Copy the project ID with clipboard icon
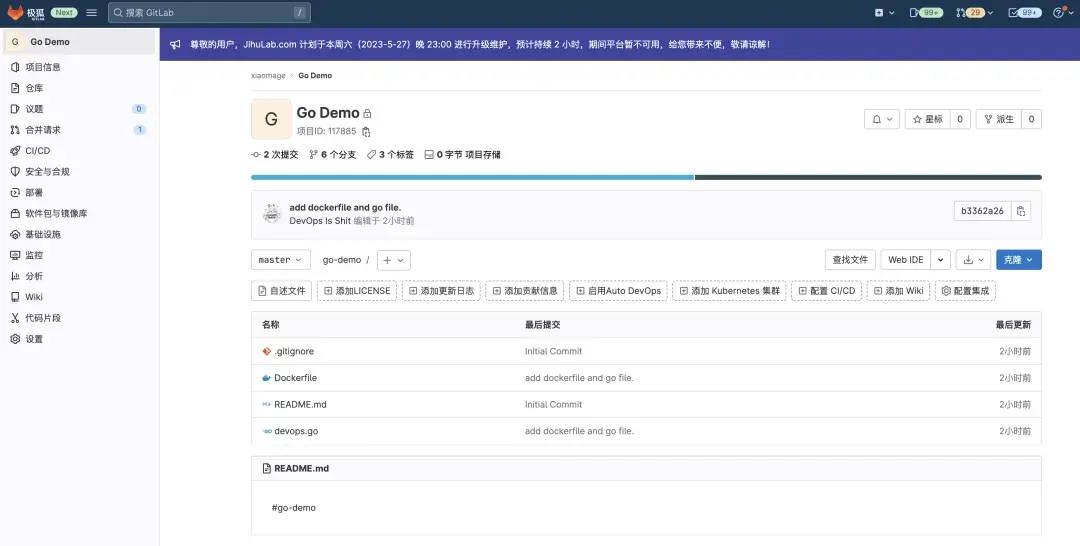This screenshot has width=1080, height=546. 366,132
